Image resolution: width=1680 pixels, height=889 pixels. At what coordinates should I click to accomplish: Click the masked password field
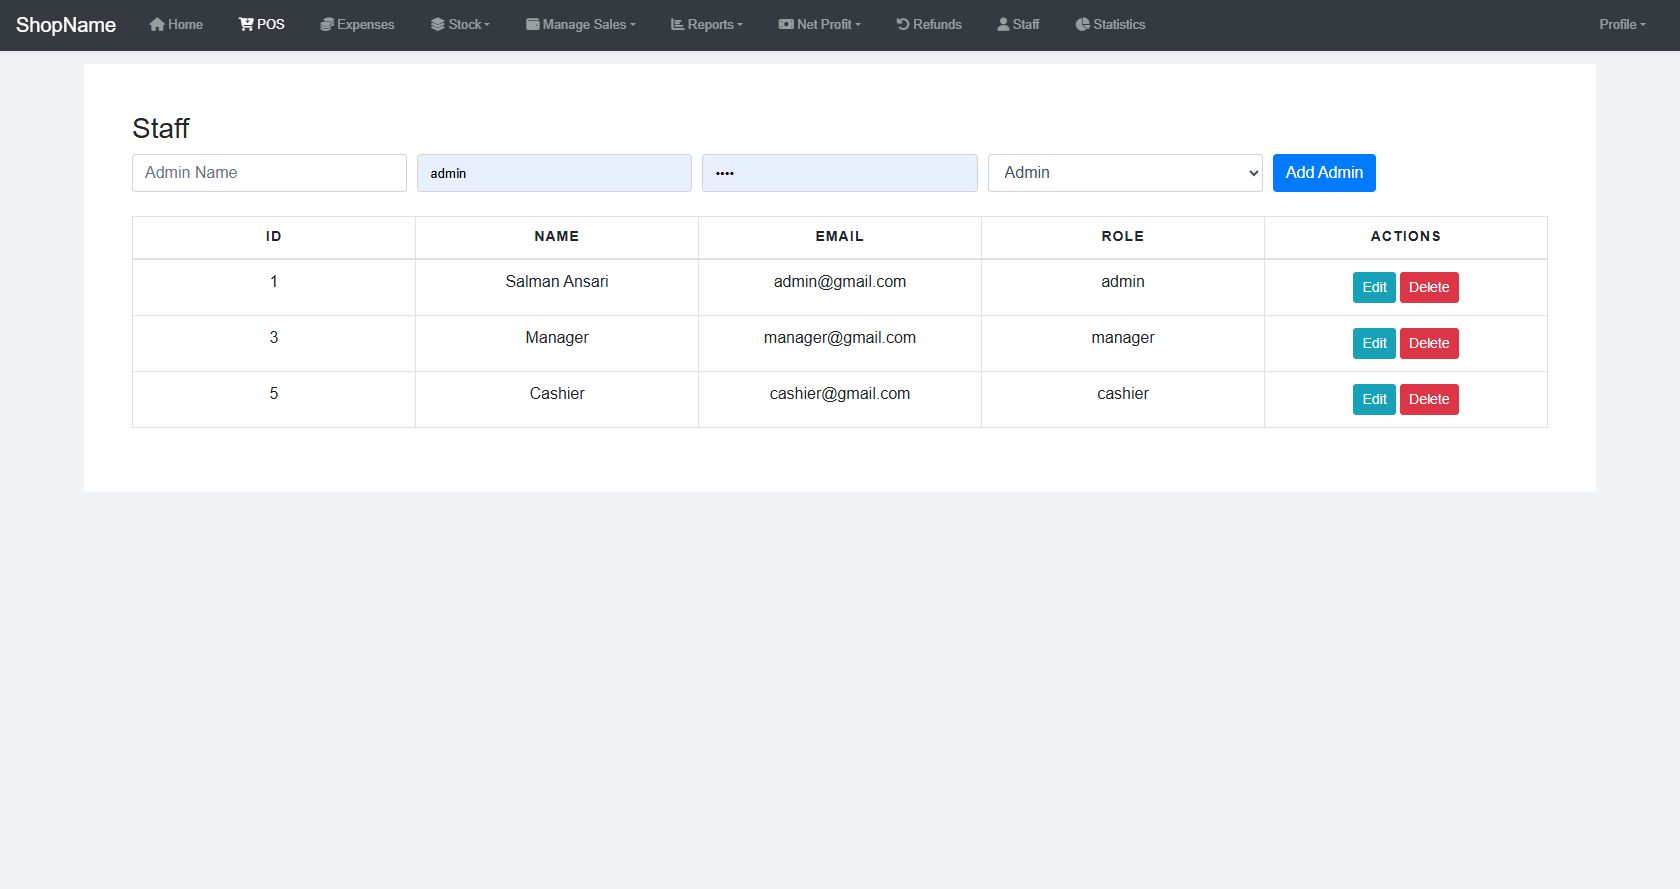tap(840, 173)
